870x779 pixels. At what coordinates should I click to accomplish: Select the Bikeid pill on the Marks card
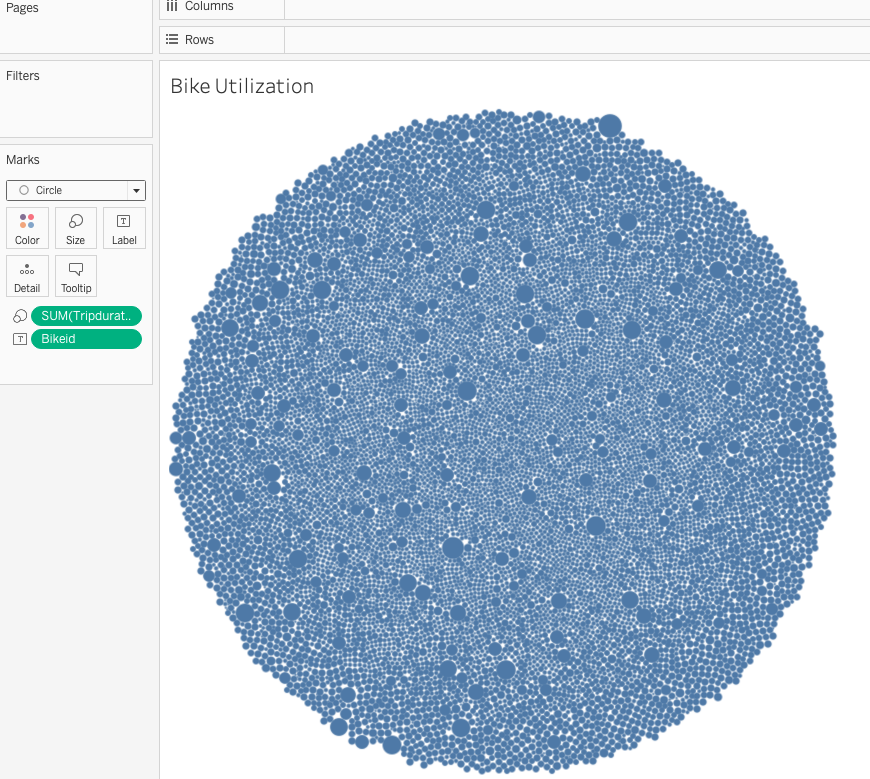point(86,339)
